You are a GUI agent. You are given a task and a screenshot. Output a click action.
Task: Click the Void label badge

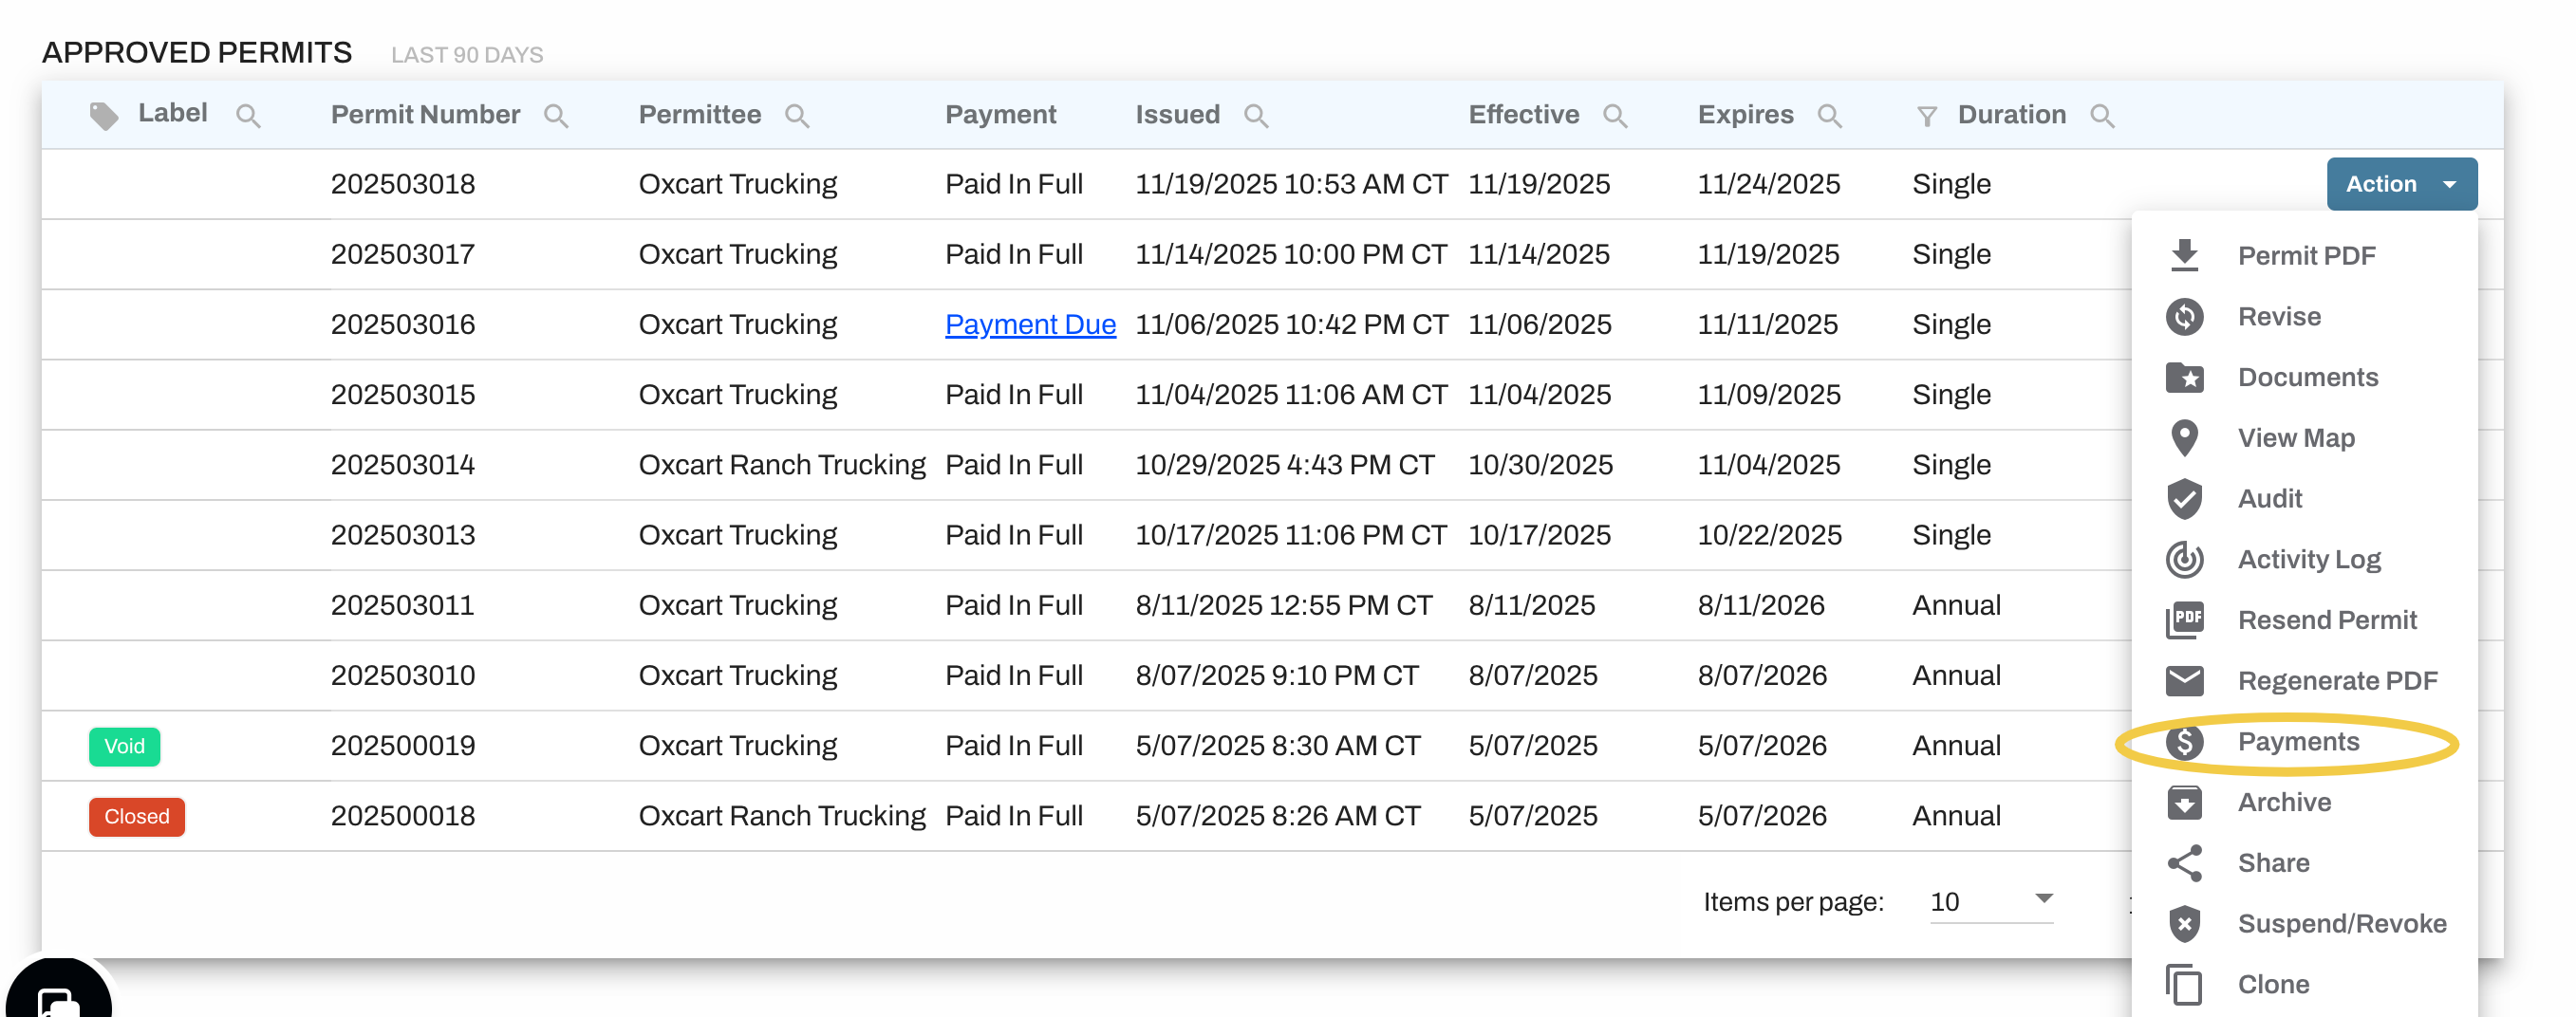click(x=124, y=746)
